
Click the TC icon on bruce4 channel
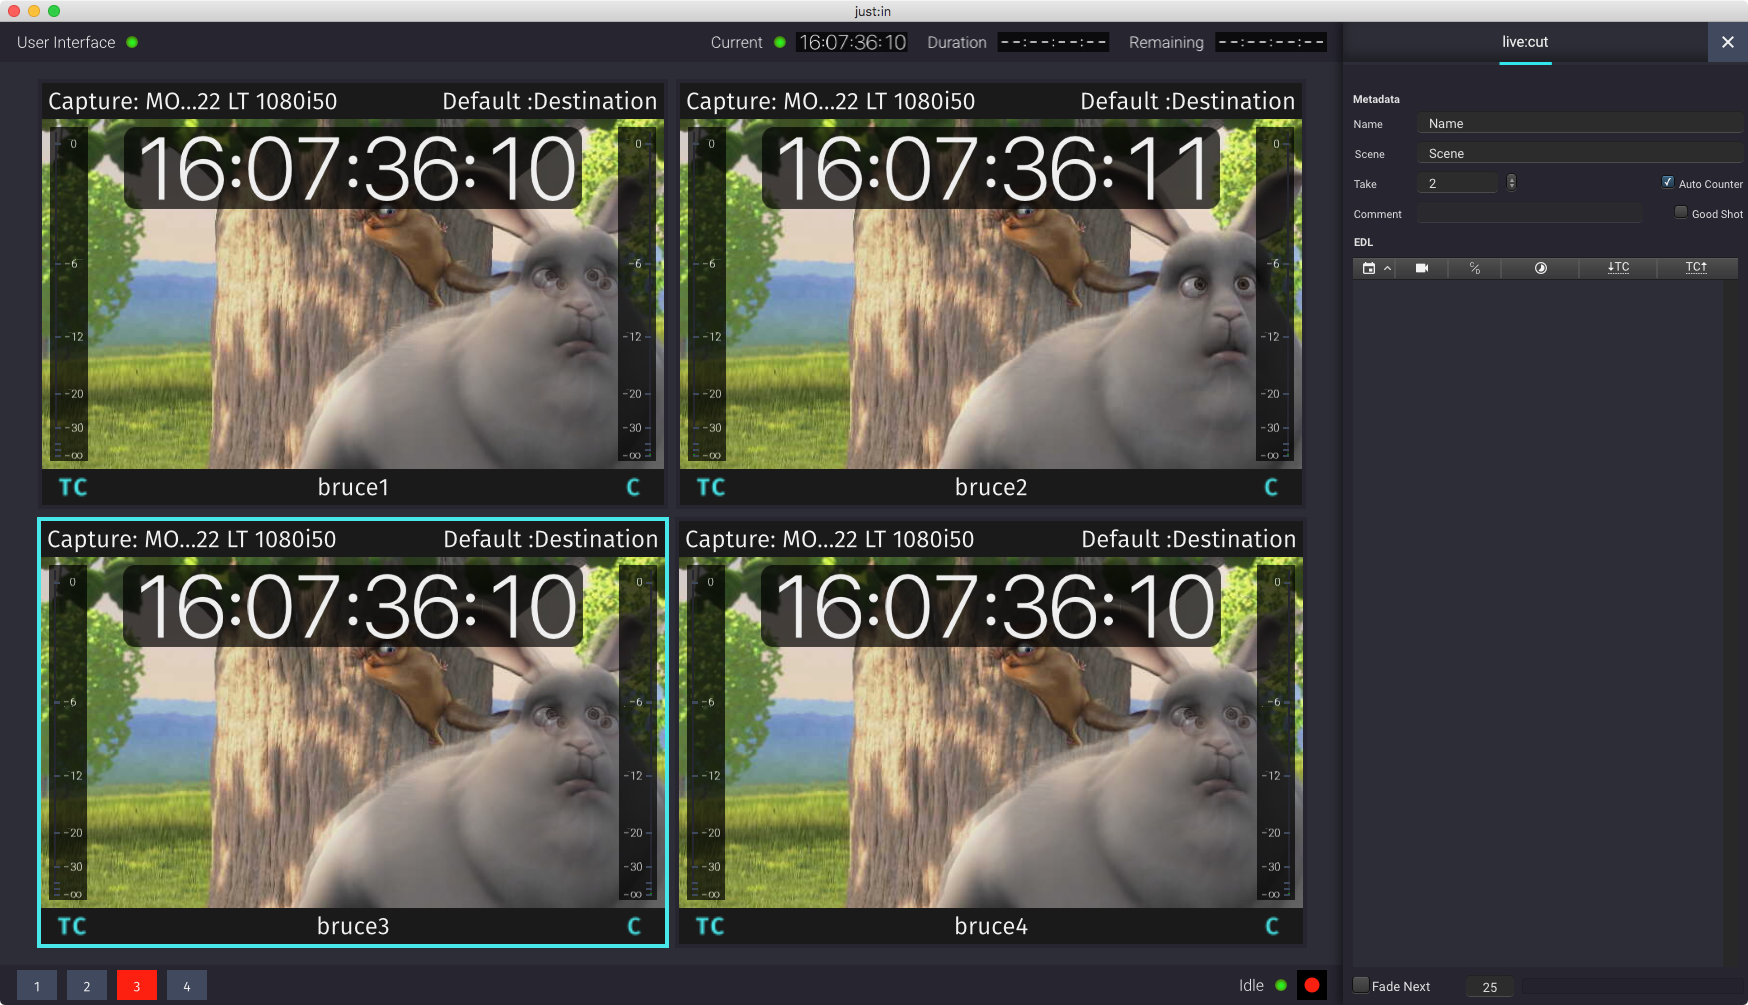[710, 926]
